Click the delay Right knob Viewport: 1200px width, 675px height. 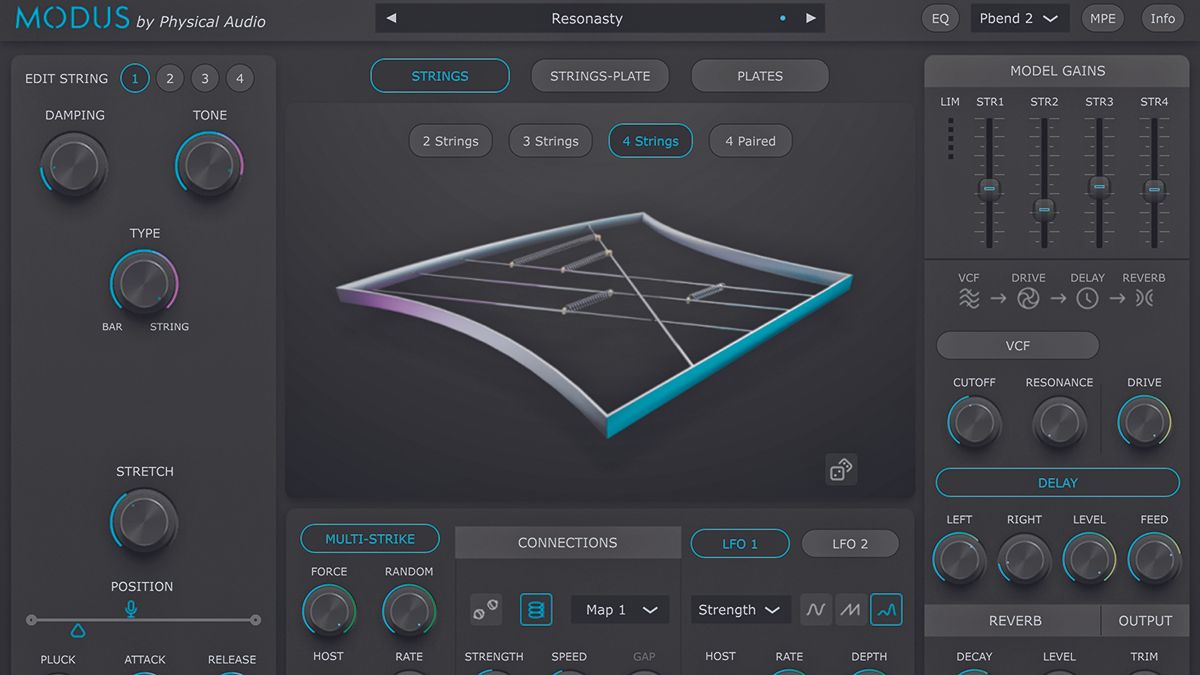(x=1024, y=559)
